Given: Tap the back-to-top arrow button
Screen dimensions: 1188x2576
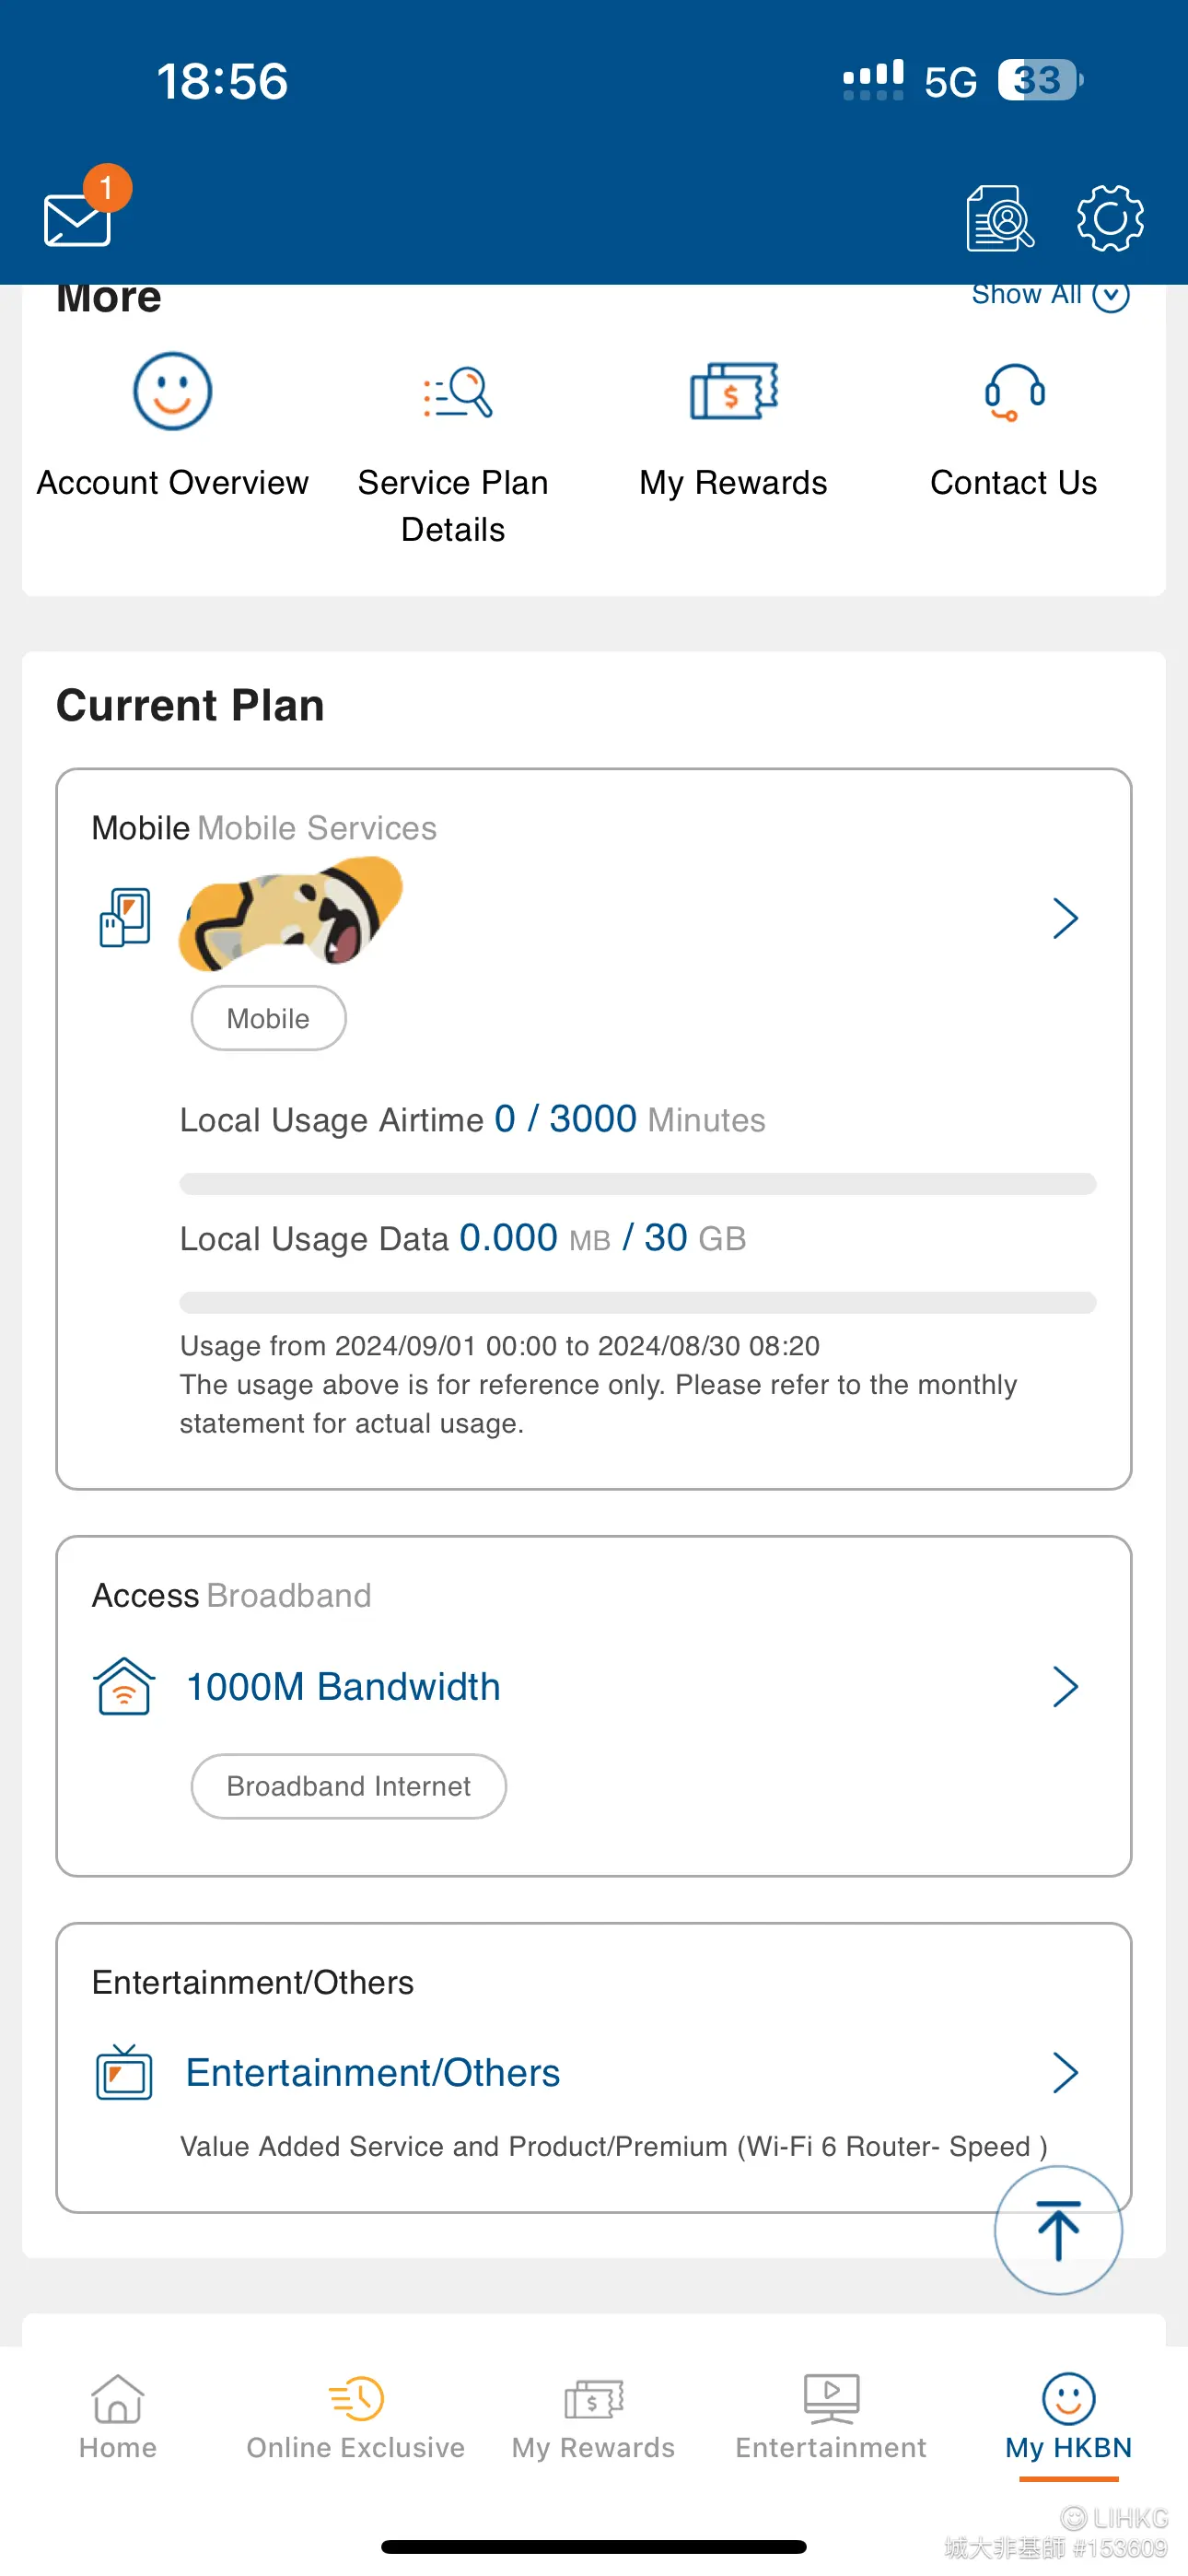Looking at the screenshot, I should pos(1058,2230).
